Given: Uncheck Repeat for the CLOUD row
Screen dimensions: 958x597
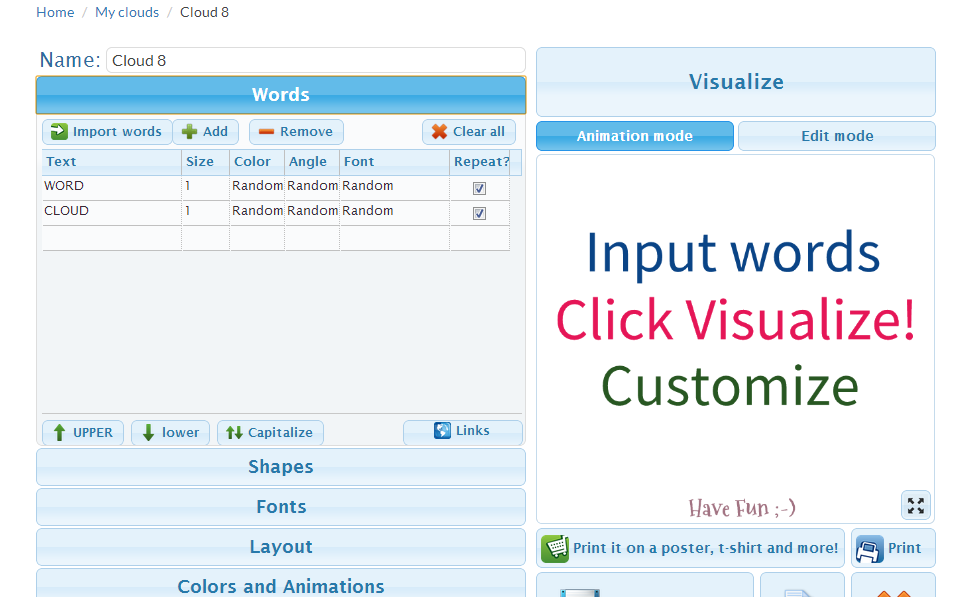Looking at the screenshot, I should tap(480, 213).
